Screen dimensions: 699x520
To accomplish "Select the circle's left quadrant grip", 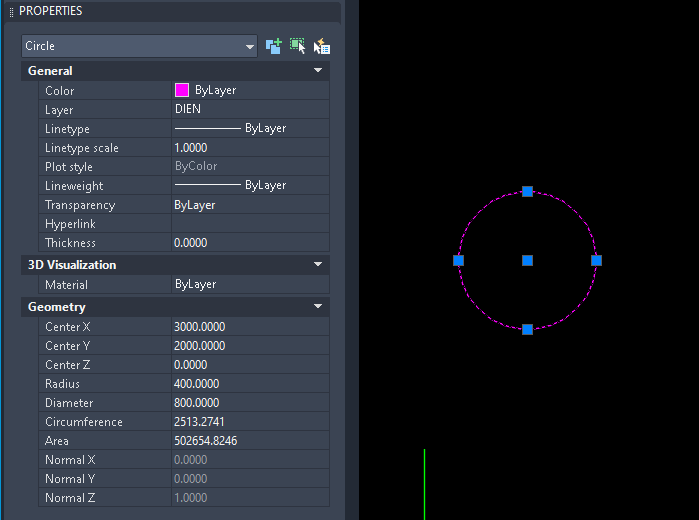I will [x=458, y=260].
